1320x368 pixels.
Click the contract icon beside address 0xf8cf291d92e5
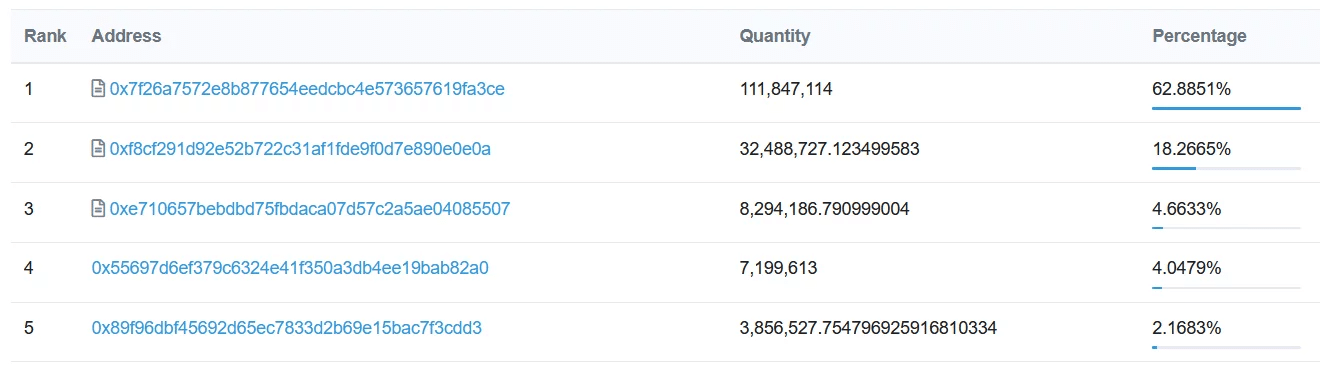click(x=98, y=149)
